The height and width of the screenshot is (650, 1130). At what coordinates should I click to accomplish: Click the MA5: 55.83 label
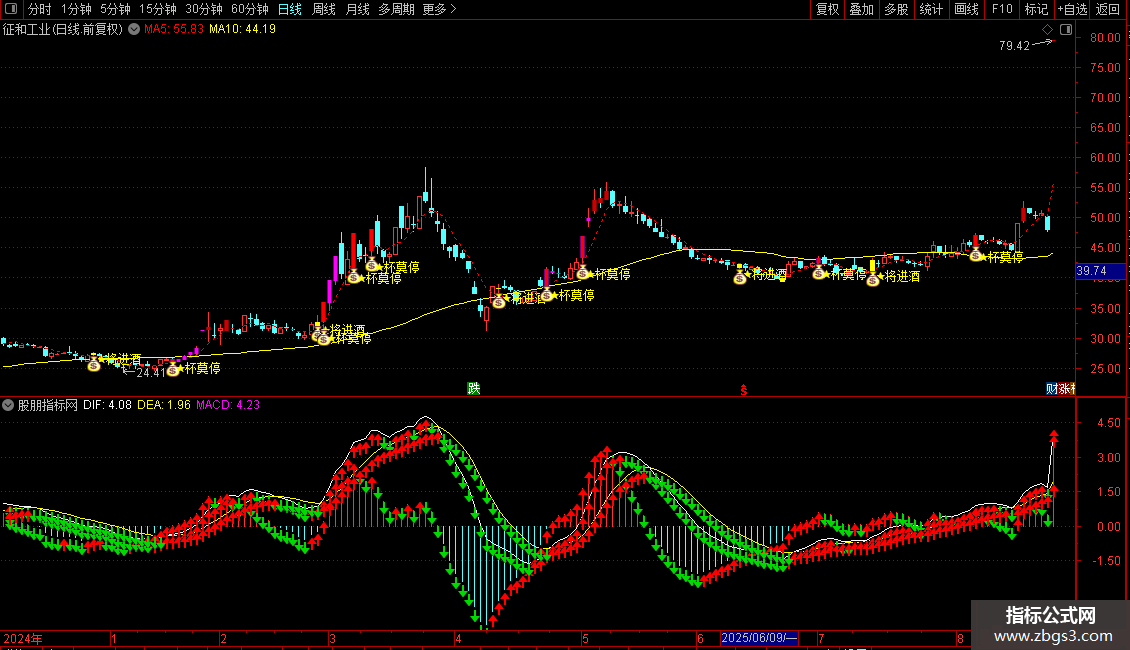point(174,29)
